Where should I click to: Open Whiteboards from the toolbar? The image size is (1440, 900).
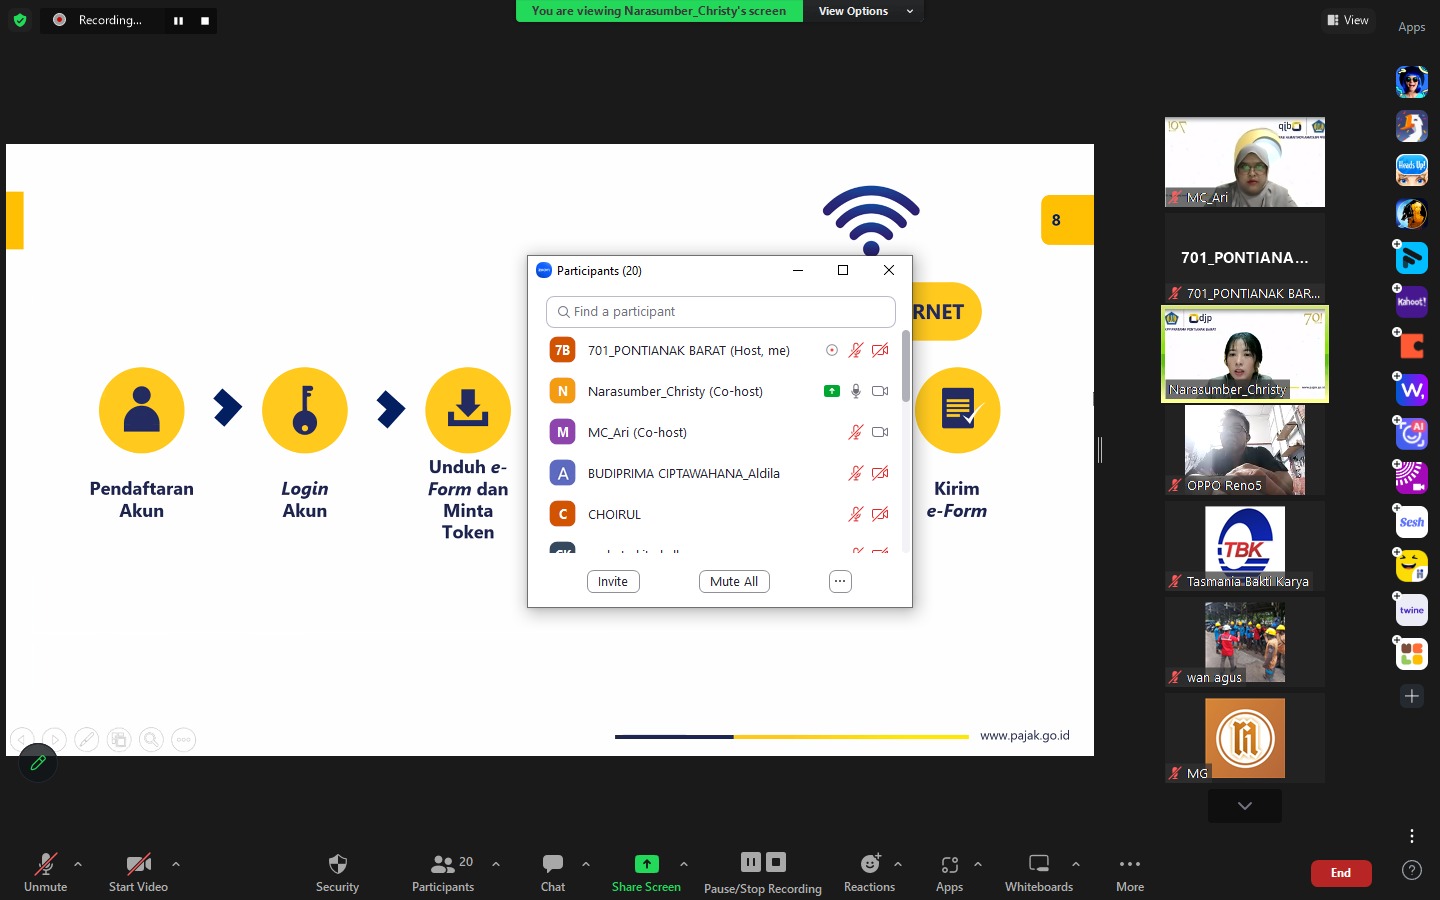tap(1038, 864)
